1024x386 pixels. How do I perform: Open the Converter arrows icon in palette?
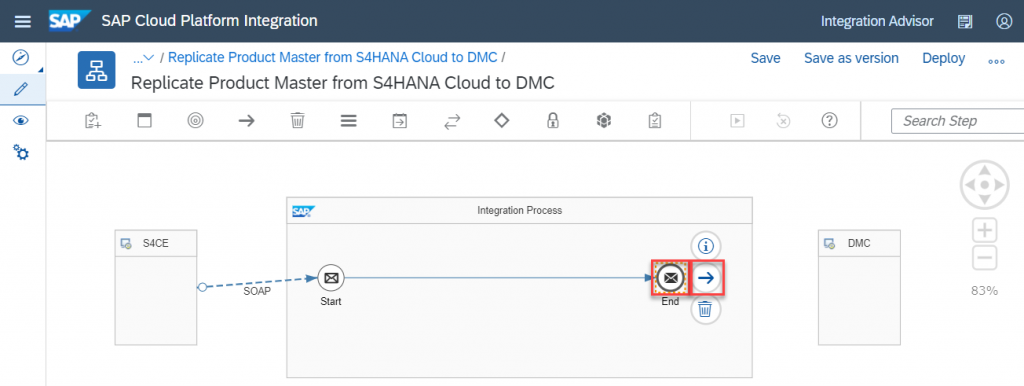(452, 121)
